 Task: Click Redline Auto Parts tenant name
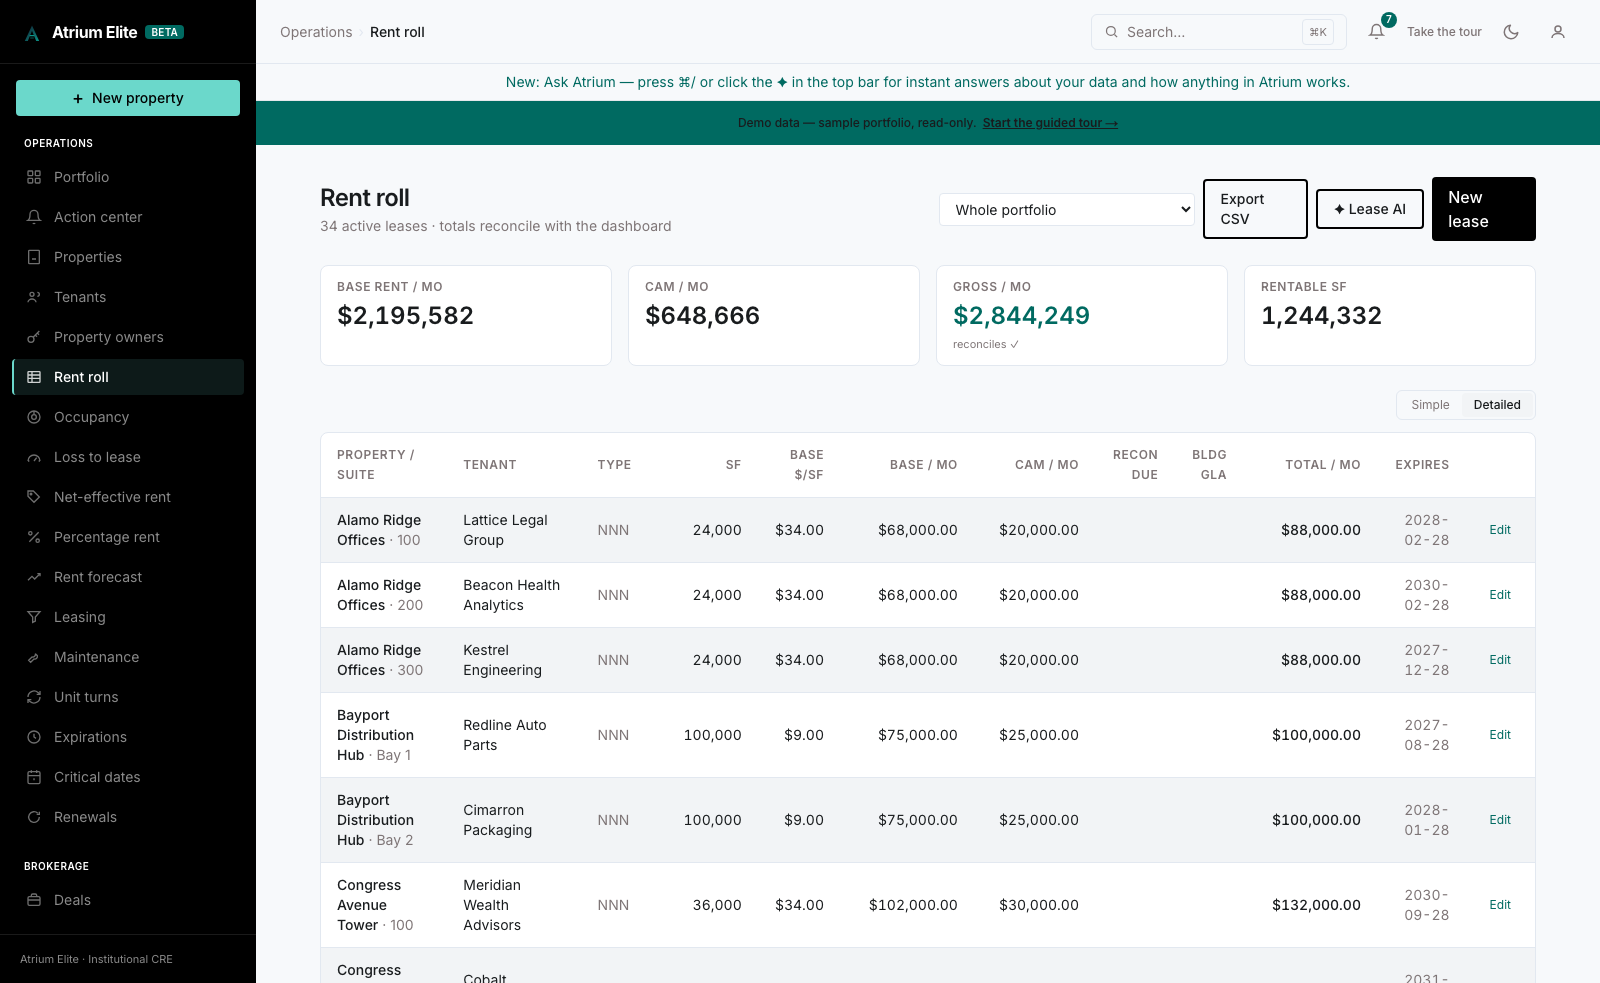coord(505,735)
